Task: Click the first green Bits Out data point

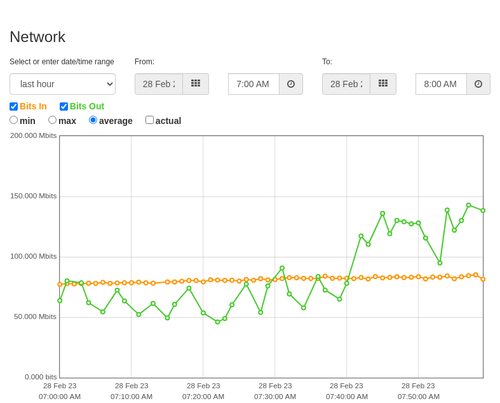Action: tap(60, 301)
